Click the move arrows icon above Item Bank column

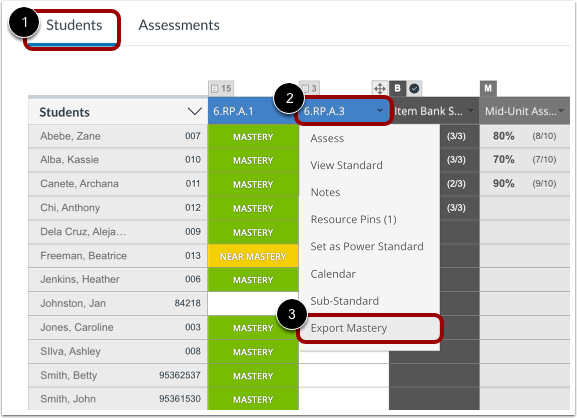(x=379, y=89)
